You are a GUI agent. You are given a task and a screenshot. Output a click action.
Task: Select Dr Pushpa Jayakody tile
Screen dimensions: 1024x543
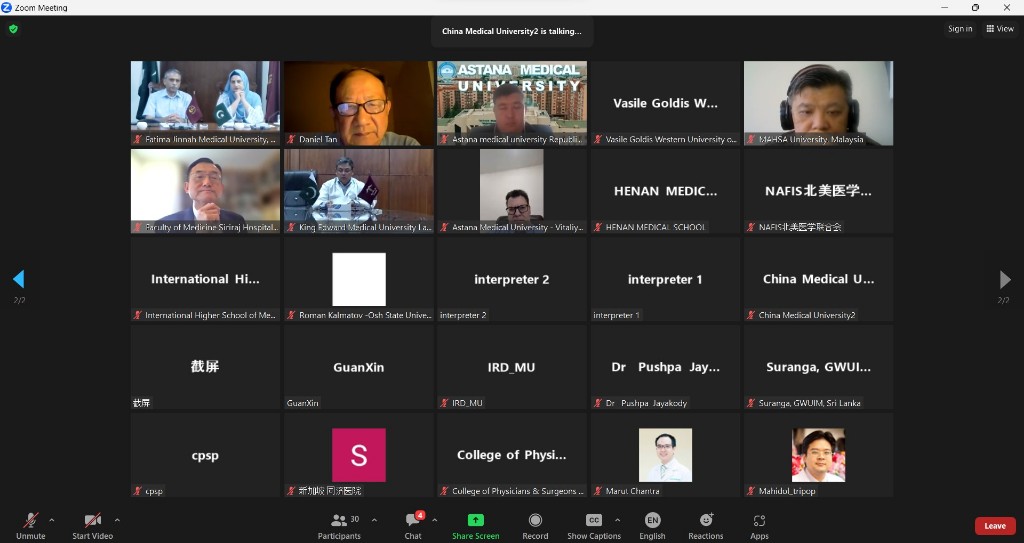coord(665,367)
